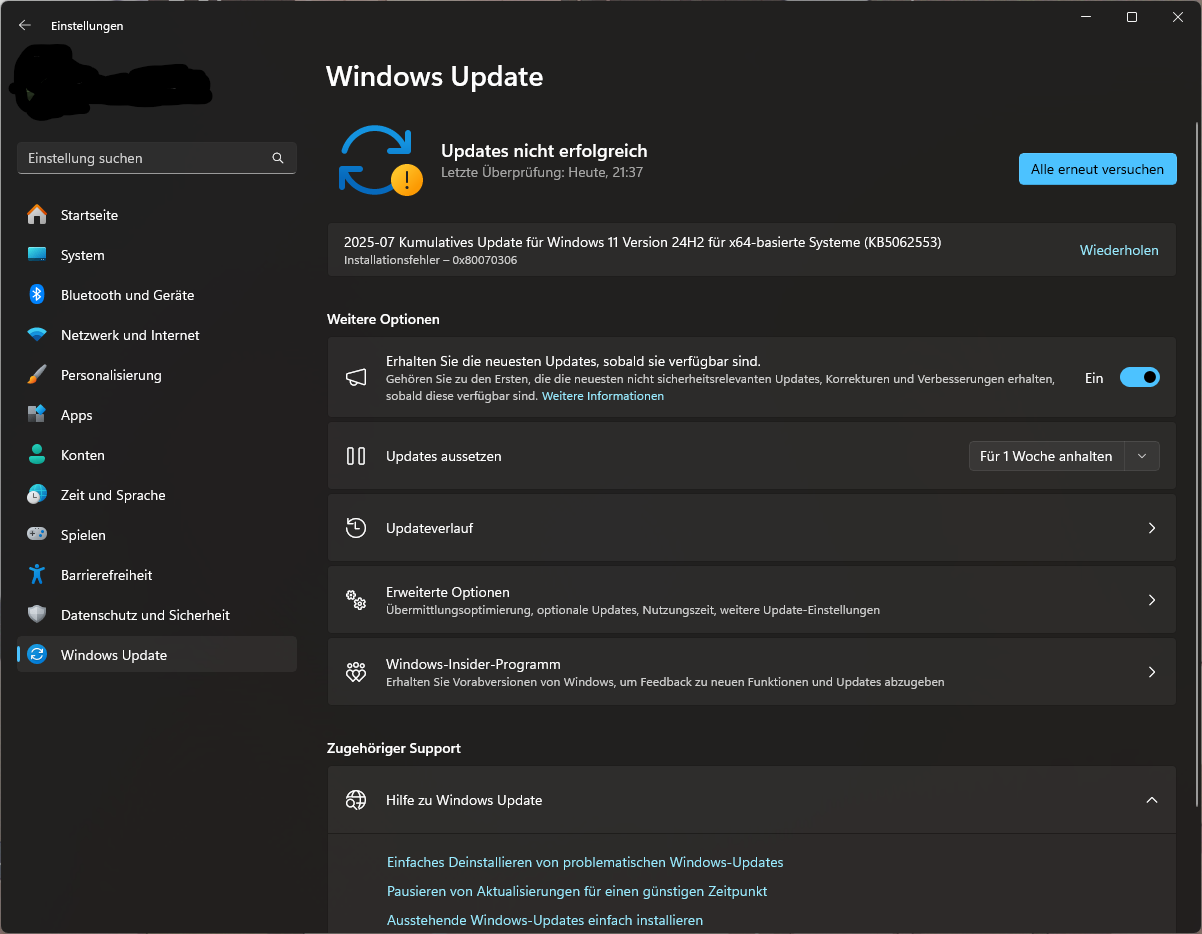Open the Updateverlauf page
The width and height of the screenshot is (1202, 934).
[x=1152, y=528]
